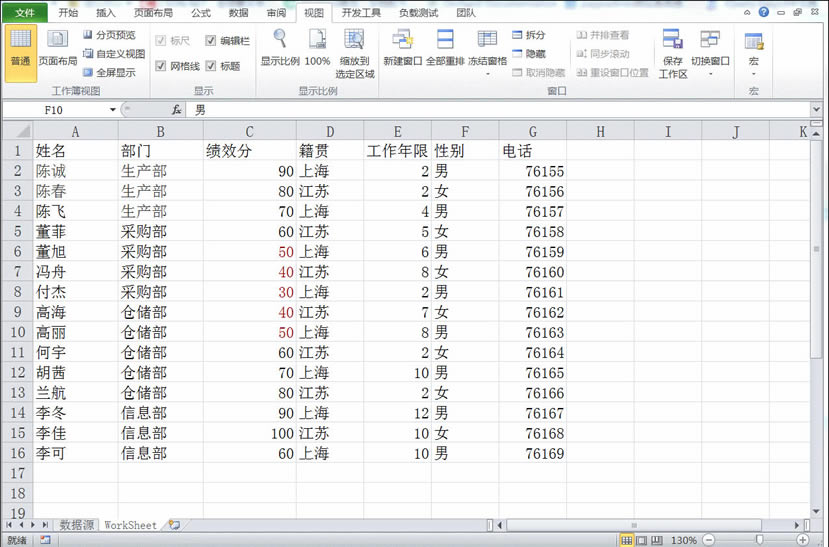Minimize the ribbon with the caret icon

(x=747, y=12)
